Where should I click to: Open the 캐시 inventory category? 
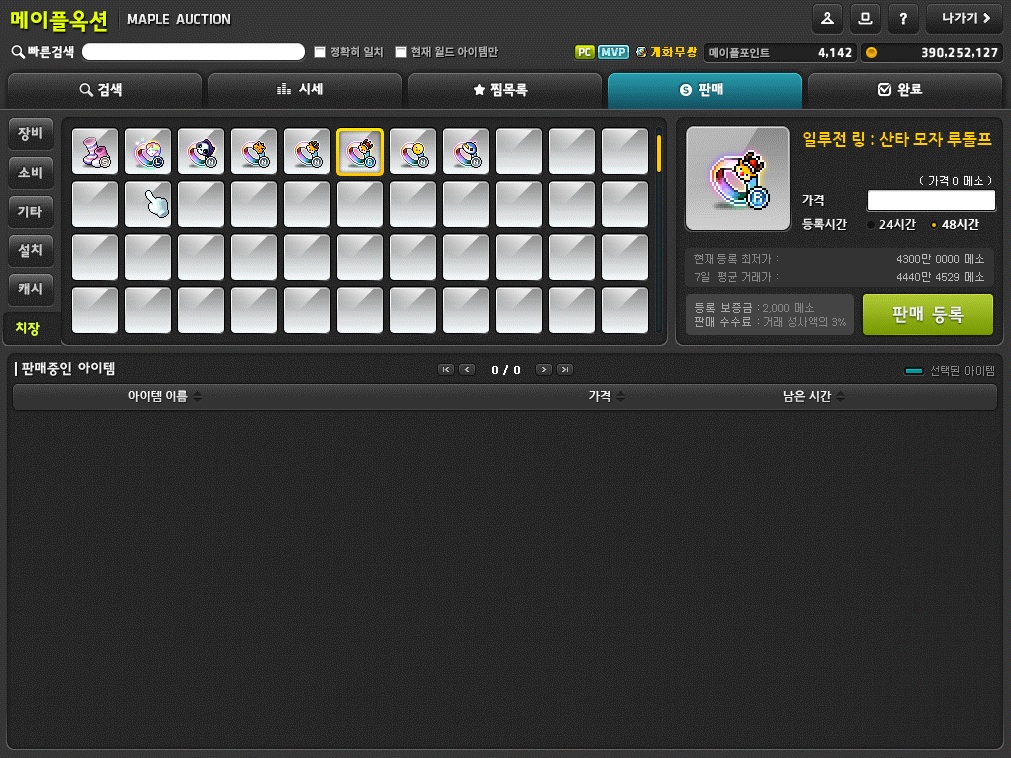(x=30, y=289)
